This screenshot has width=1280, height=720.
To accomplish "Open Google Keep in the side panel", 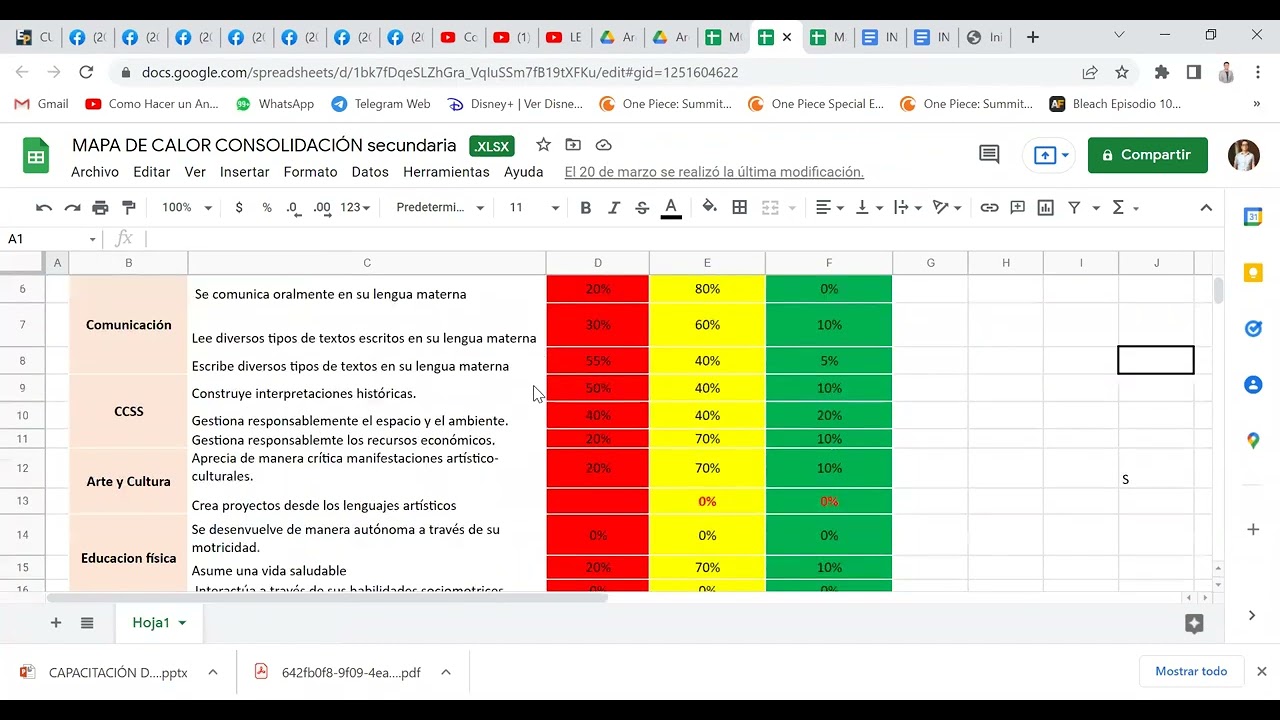I will 1253,272.
